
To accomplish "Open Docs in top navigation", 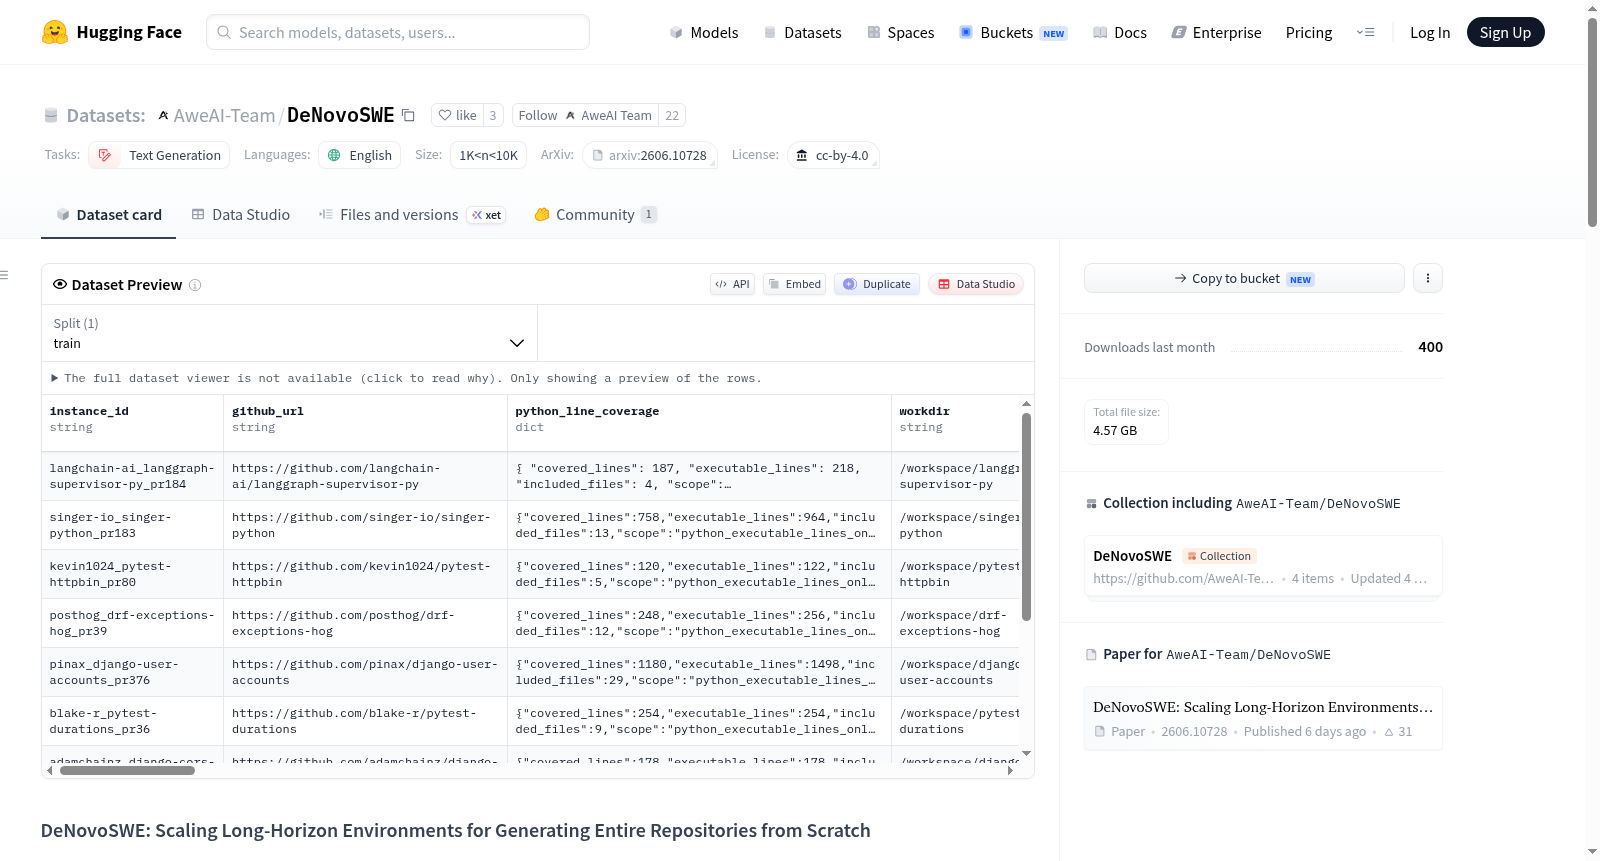I will 1120,32.
